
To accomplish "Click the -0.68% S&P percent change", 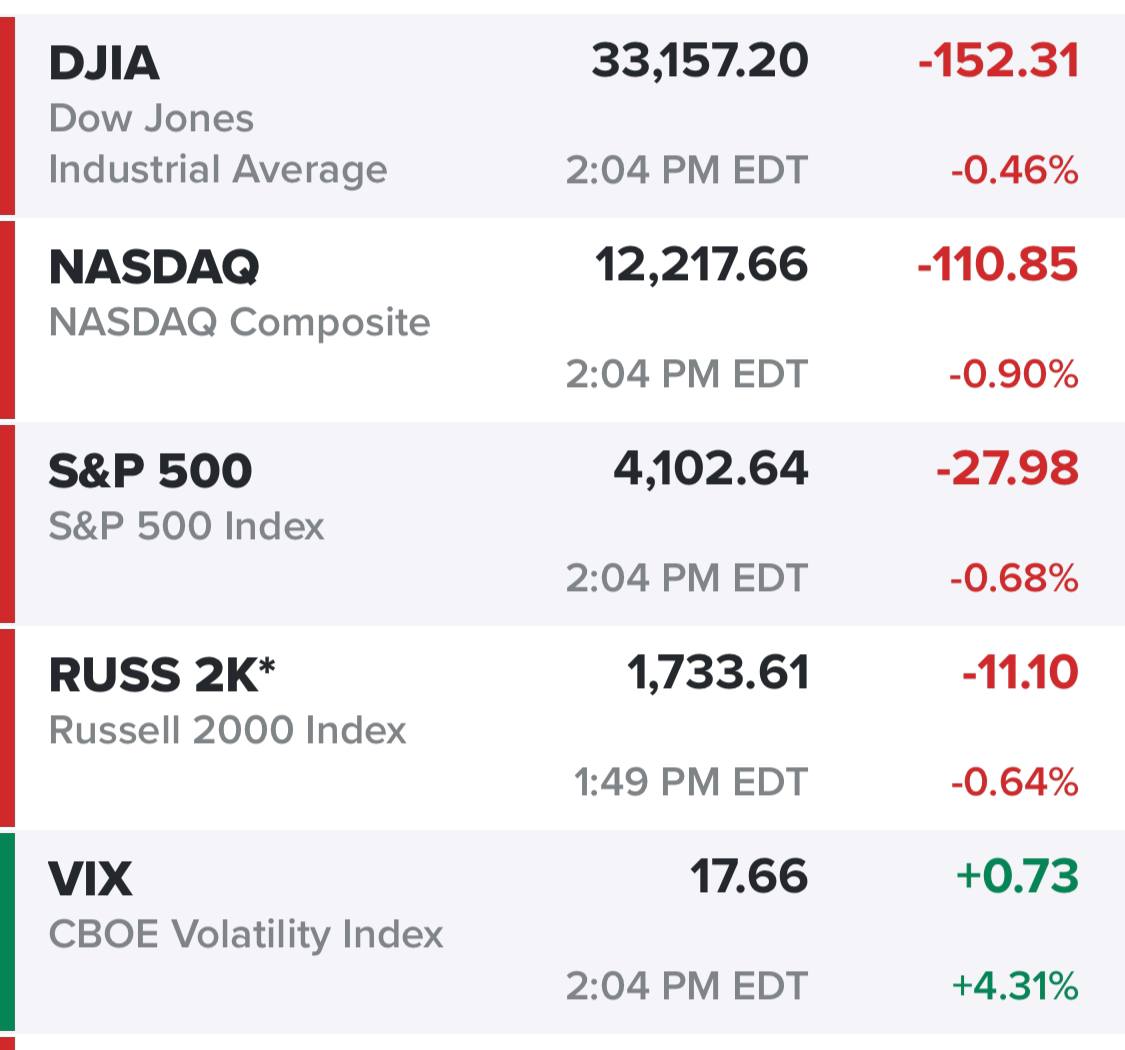I will click(x=1014, y=578).
